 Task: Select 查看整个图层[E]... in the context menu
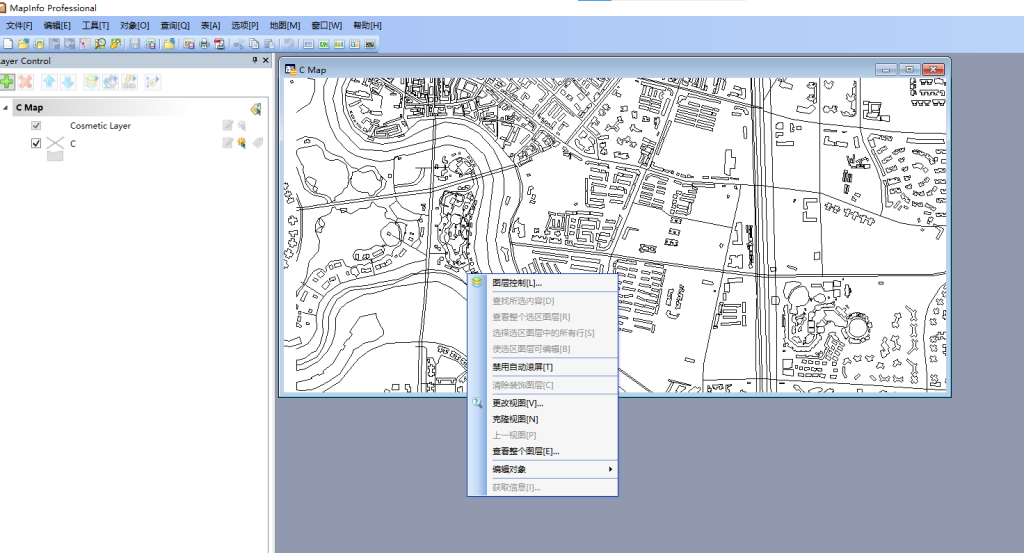(x=525, y=452)
